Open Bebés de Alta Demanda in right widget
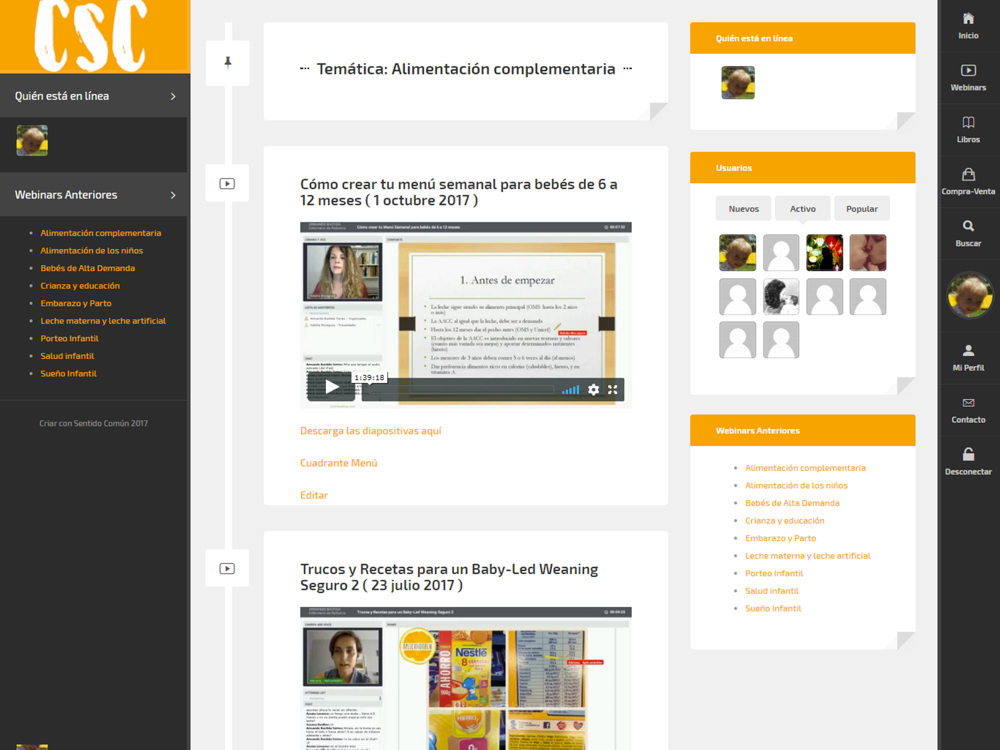This screenshot has width=1000, height=750. tap(792, 503)
